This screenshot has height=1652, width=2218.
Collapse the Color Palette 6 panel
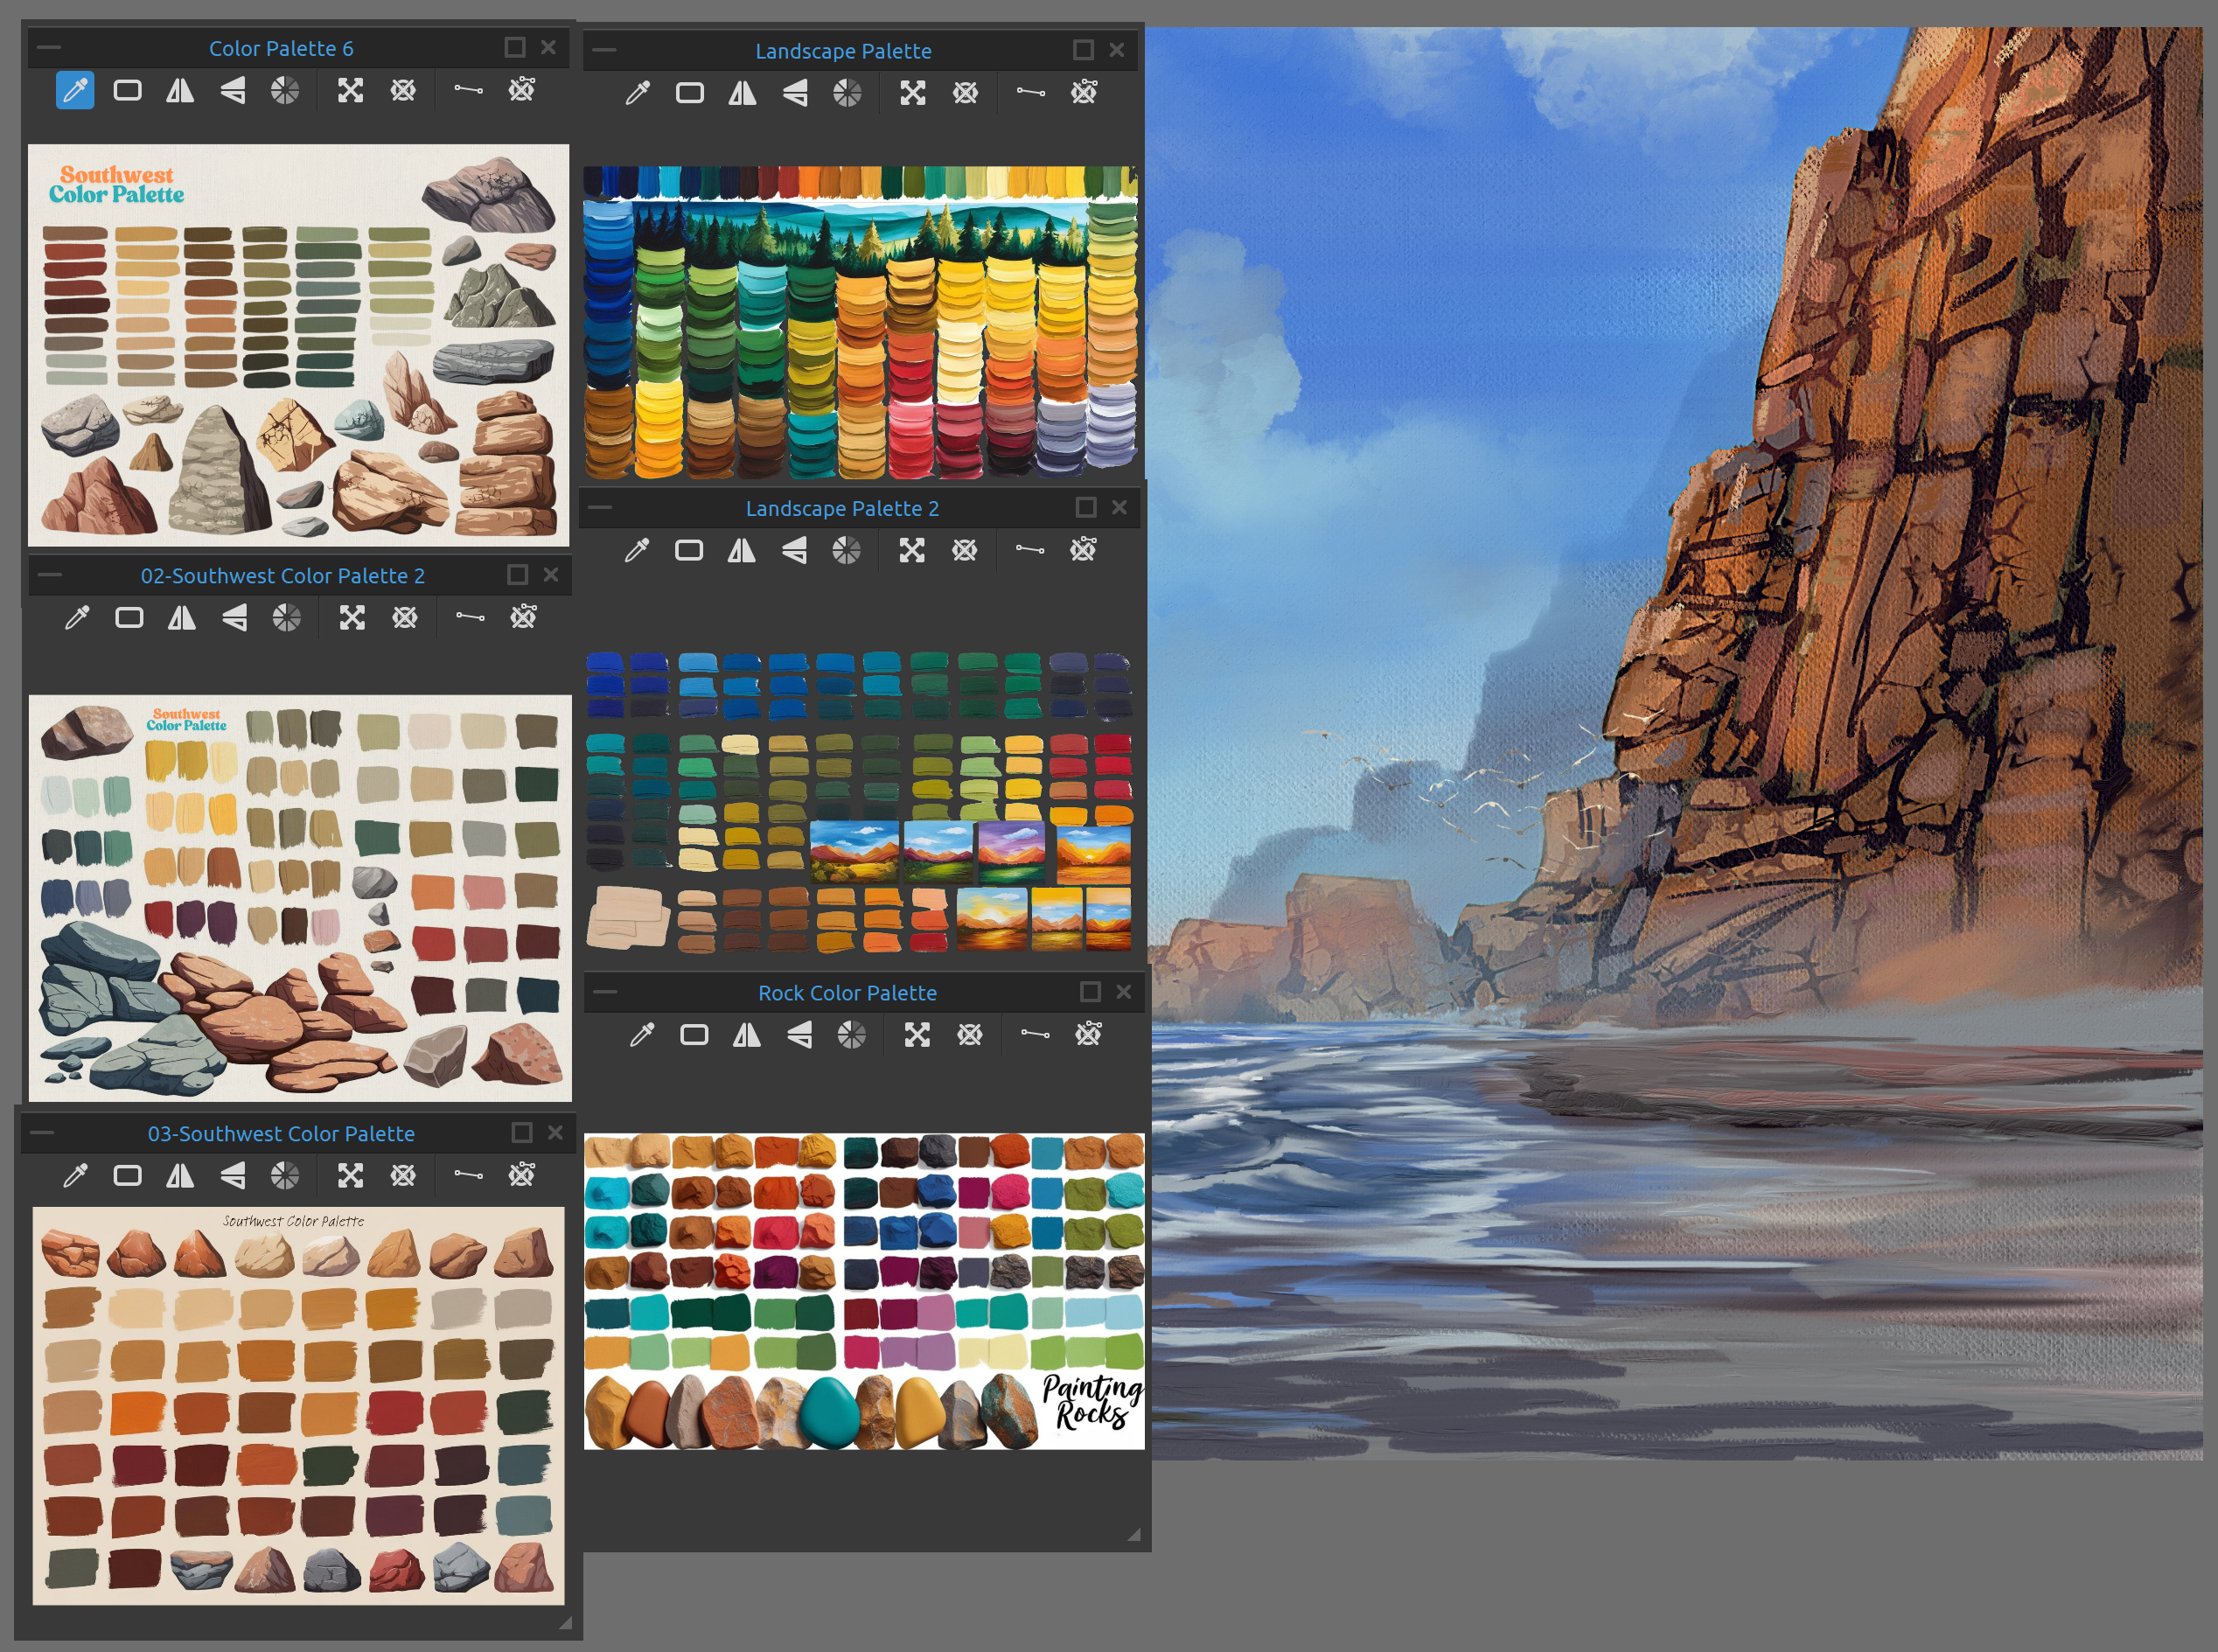click(x=48, y=47)
